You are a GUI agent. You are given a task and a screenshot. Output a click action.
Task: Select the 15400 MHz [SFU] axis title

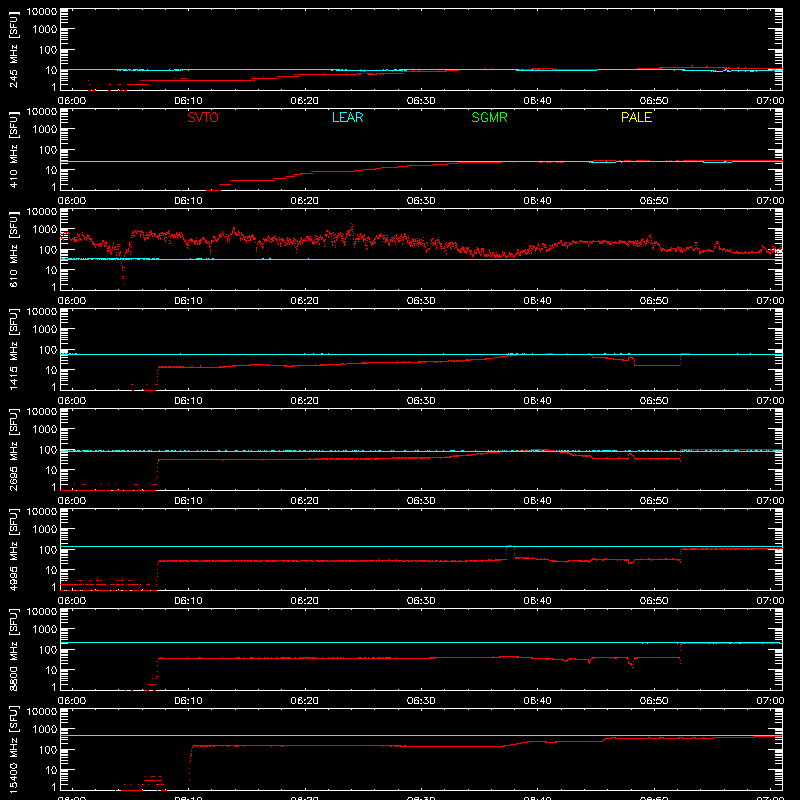14,750
